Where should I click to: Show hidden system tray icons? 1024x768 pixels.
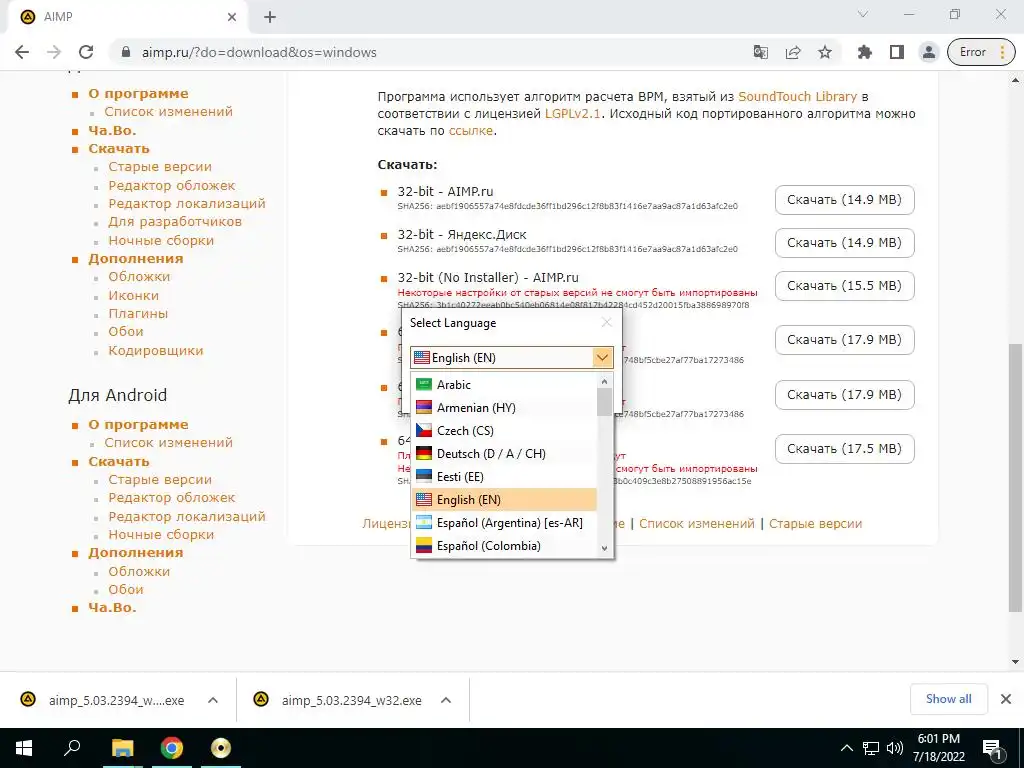pyautogui.click(x=846, y=748)
